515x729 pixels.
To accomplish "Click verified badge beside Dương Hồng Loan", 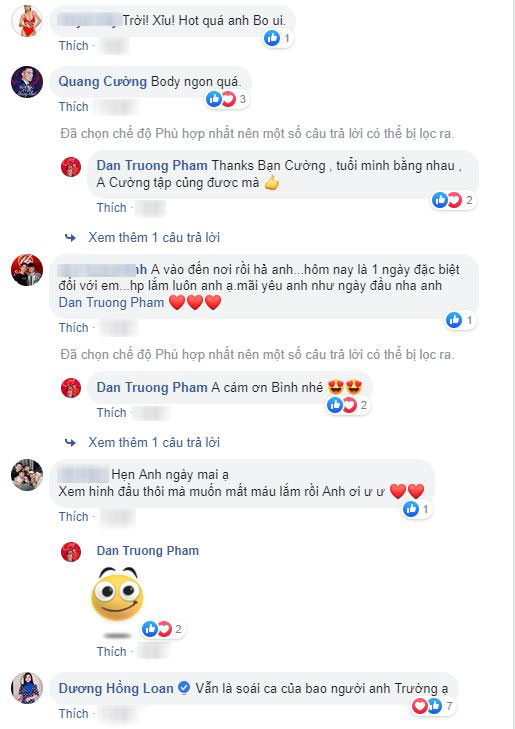I will click(x=184, y=688).
